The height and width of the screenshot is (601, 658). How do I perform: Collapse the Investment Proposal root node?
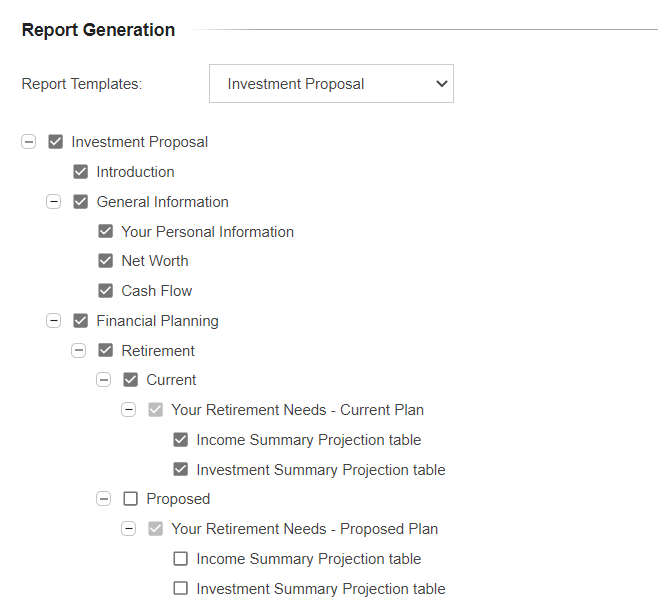pos(29,142)
